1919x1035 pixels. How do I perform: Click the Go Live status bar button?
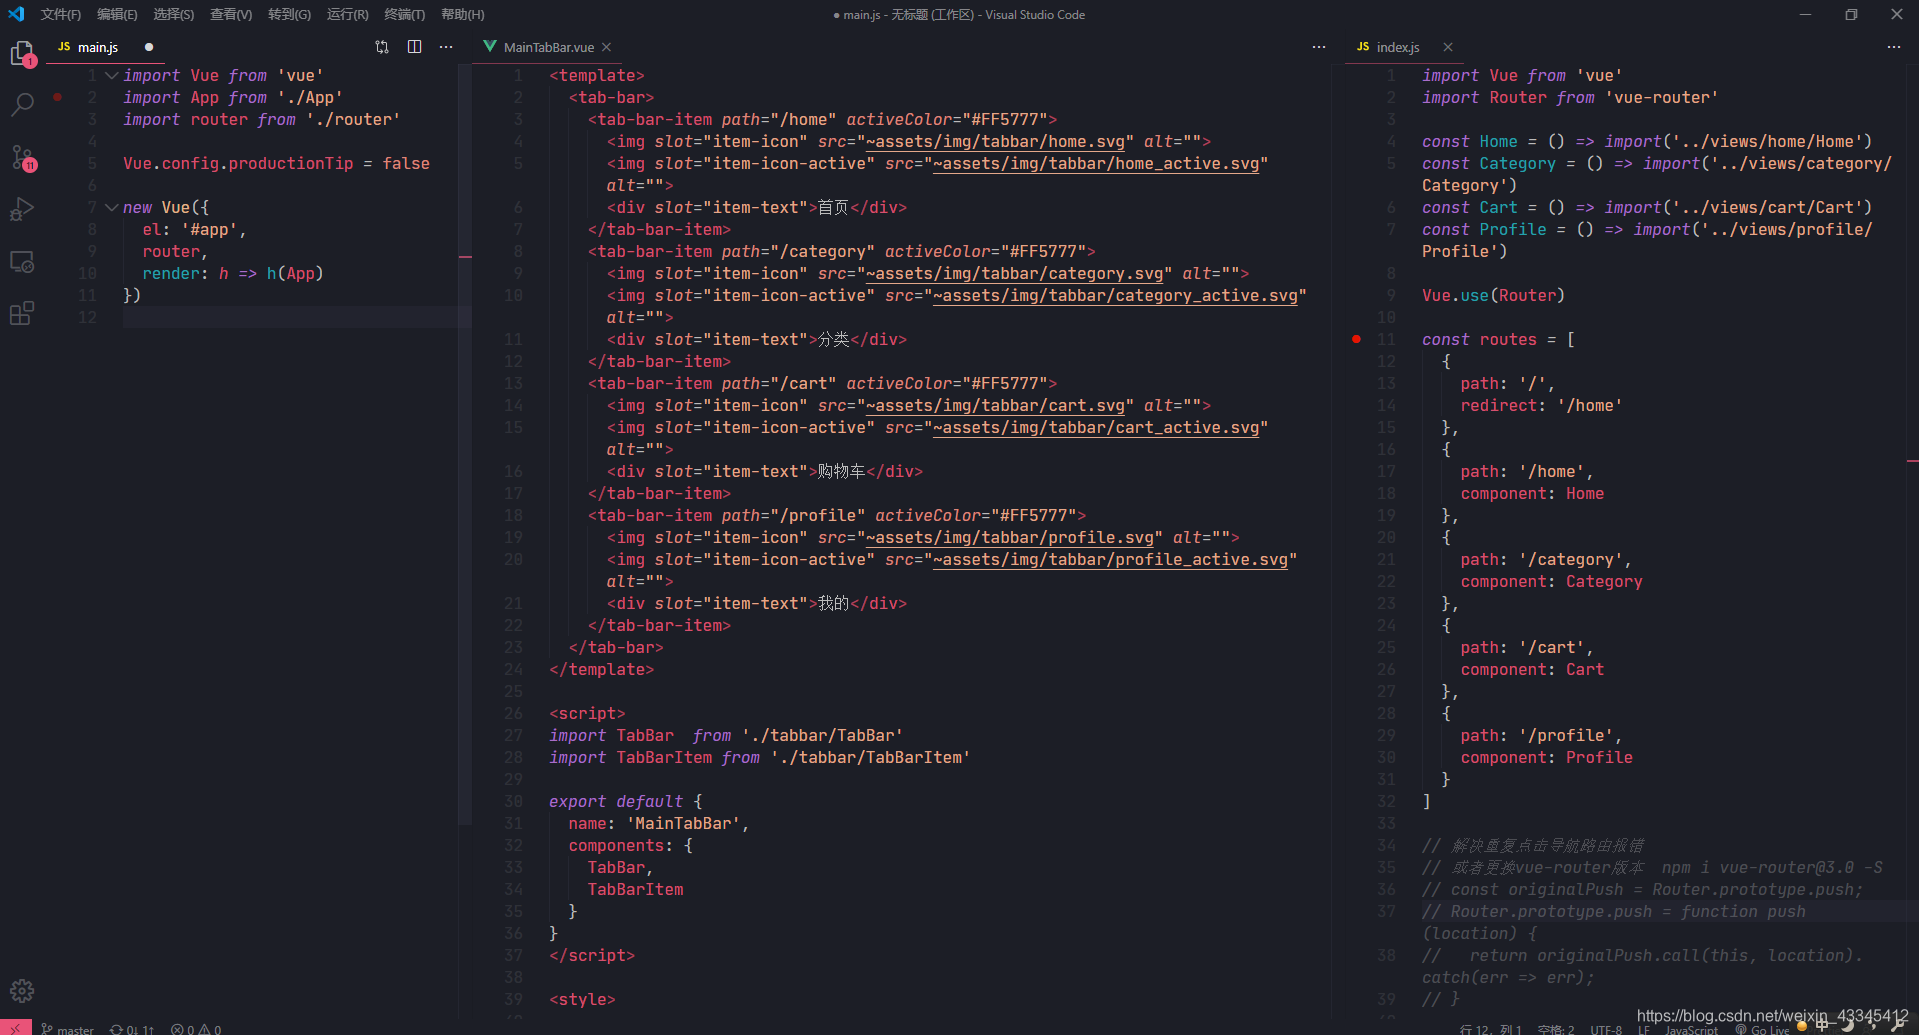coord(1763,1030)
